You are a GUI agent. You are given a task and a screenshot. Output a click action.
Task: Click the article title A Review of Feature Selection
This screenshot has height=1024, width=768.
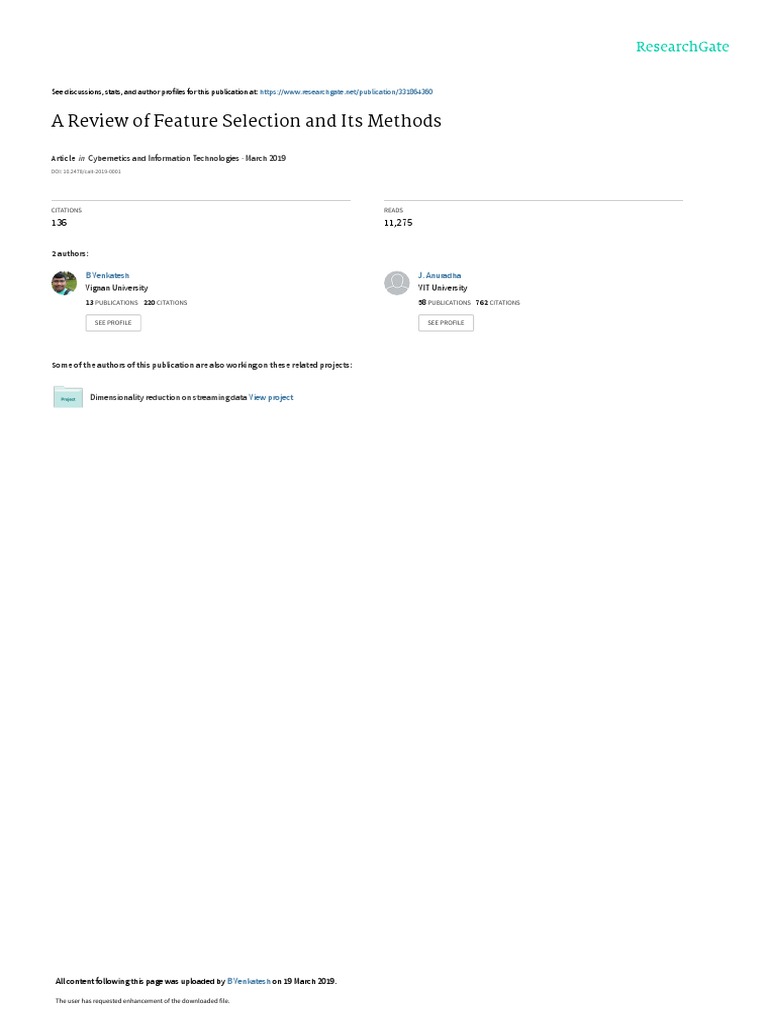(x=246, y=121)
